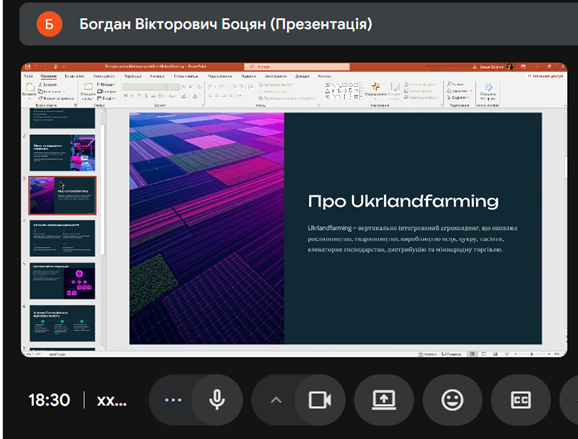Toggle bold formatting in ribbon
The width and height of the screenshot is (578, 439).
coord(126,96)
